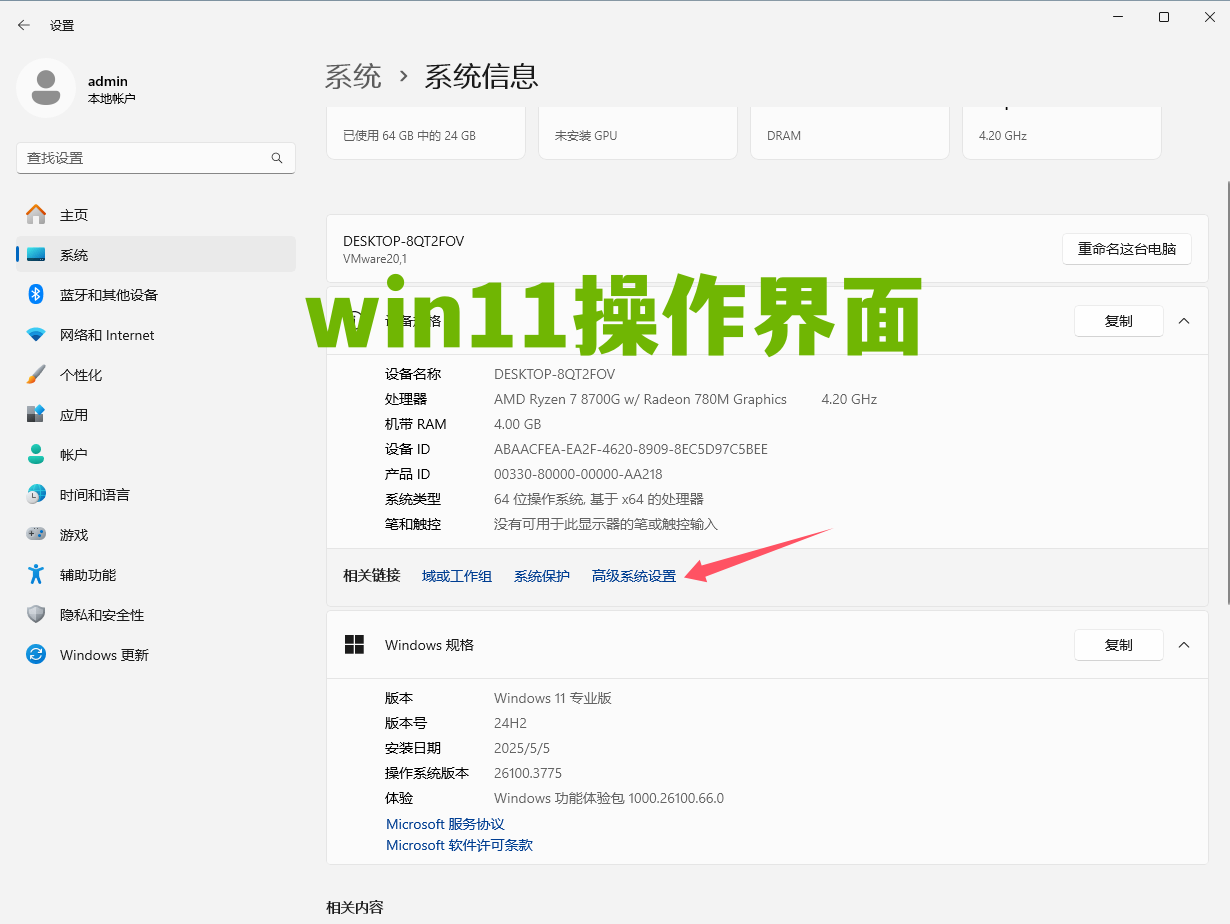Click install date 2025/5/5
Image resolution: width=1230 pixels, height=924 pixels.
(x=522, y=748)
